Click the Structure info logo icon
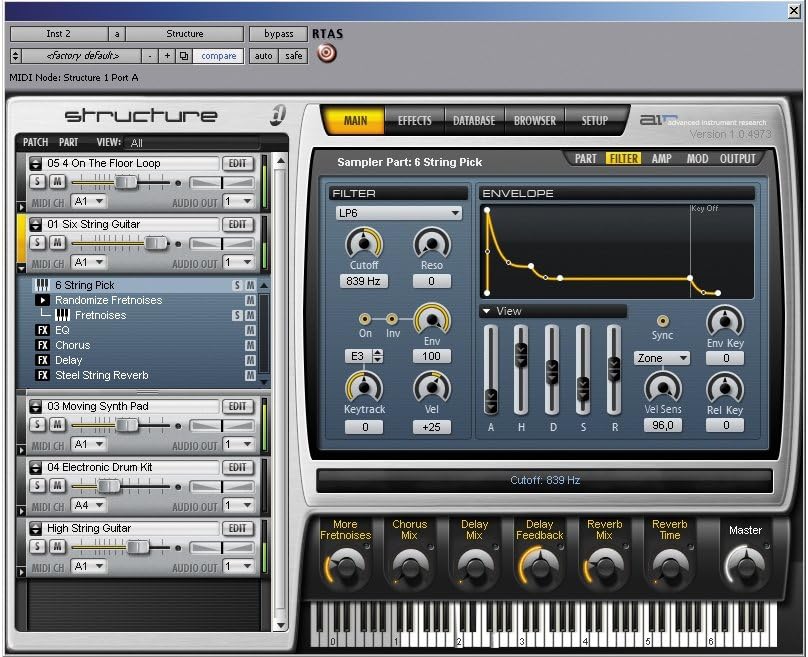The height and width of the screenshot is (657, 808). (278, 116)
